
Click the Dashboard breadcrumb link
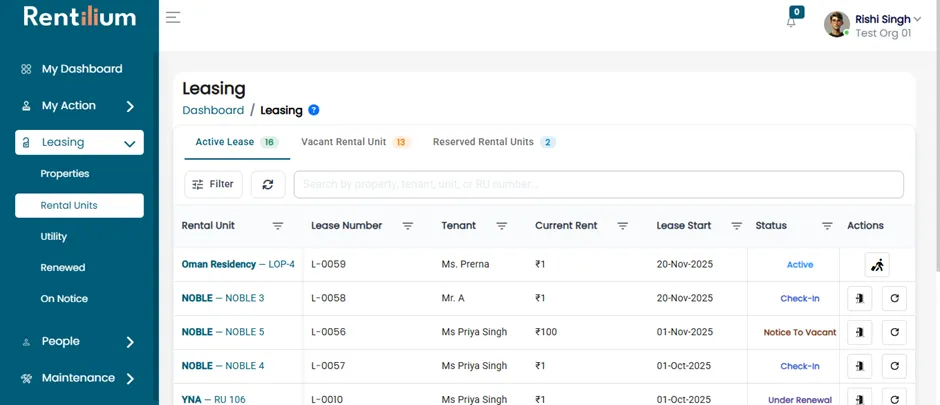213,110
